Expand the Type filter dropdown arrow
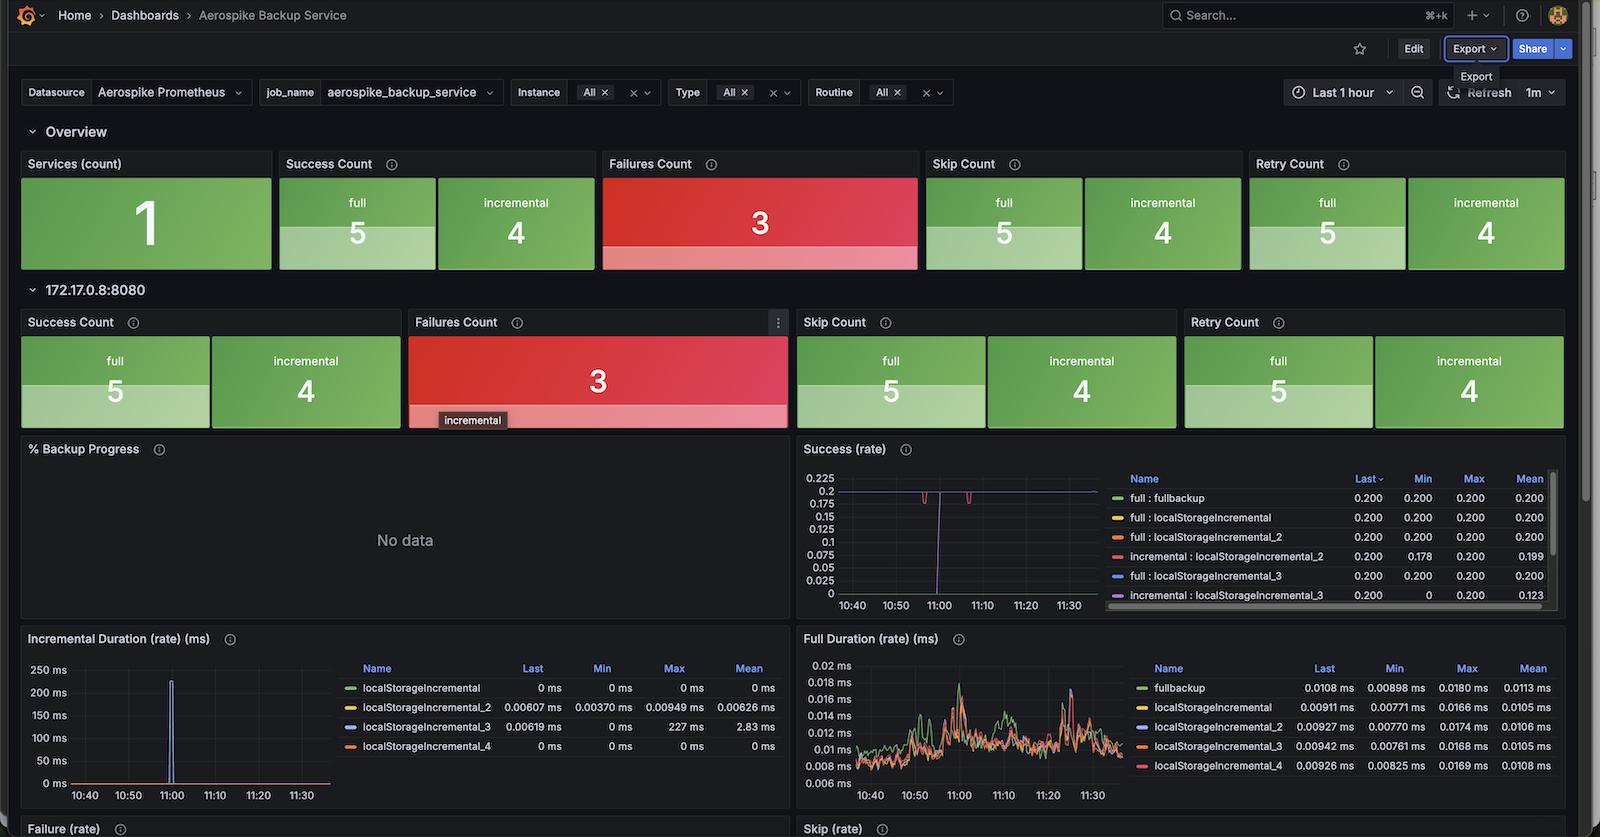 (788, 93)
